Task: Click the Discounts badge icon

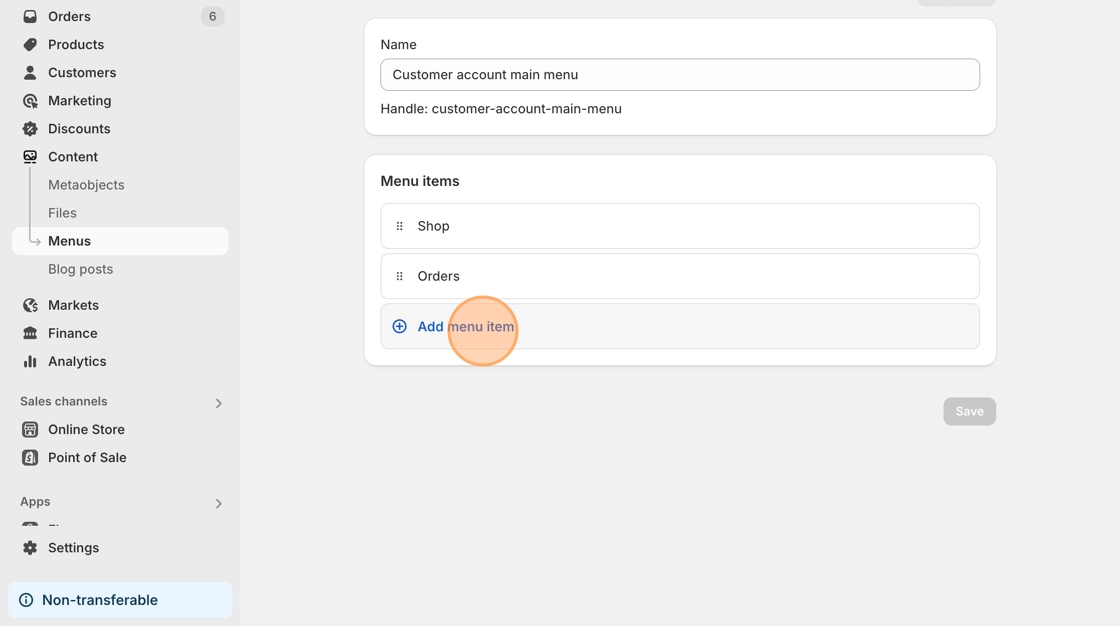Action: pos(30,128)
